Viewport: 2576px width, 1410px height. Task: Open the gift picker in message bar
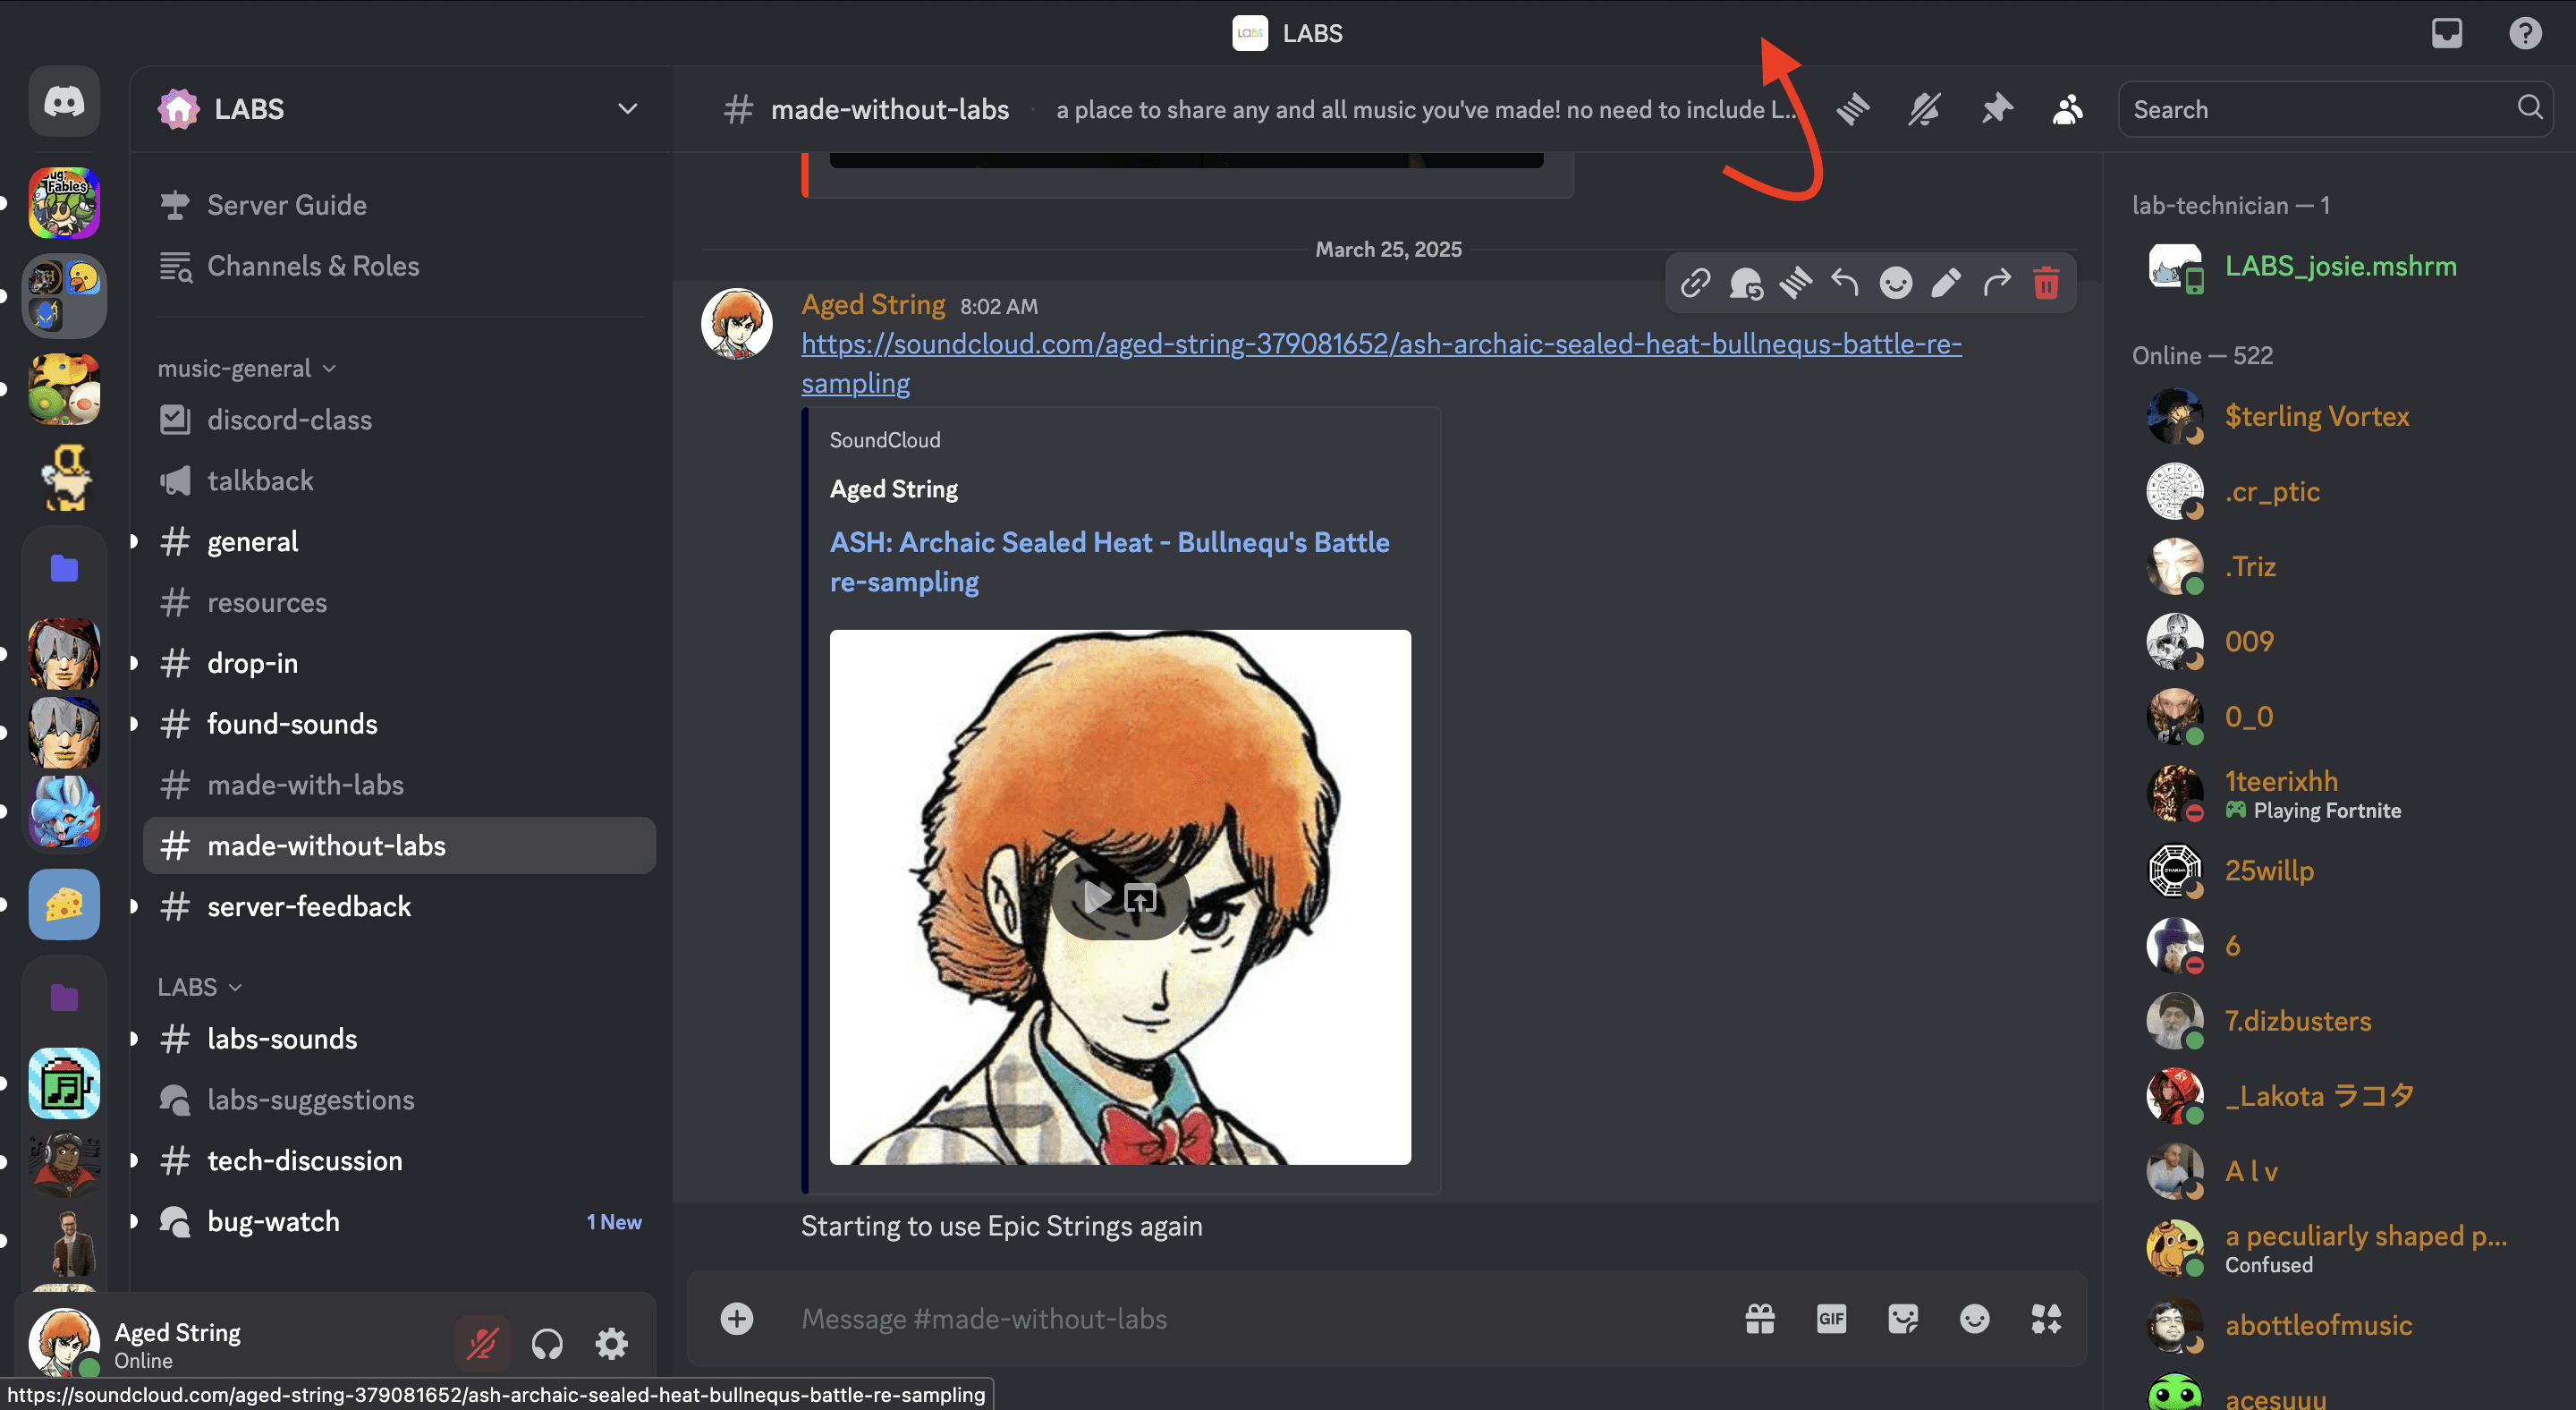click(1760, 1319)
